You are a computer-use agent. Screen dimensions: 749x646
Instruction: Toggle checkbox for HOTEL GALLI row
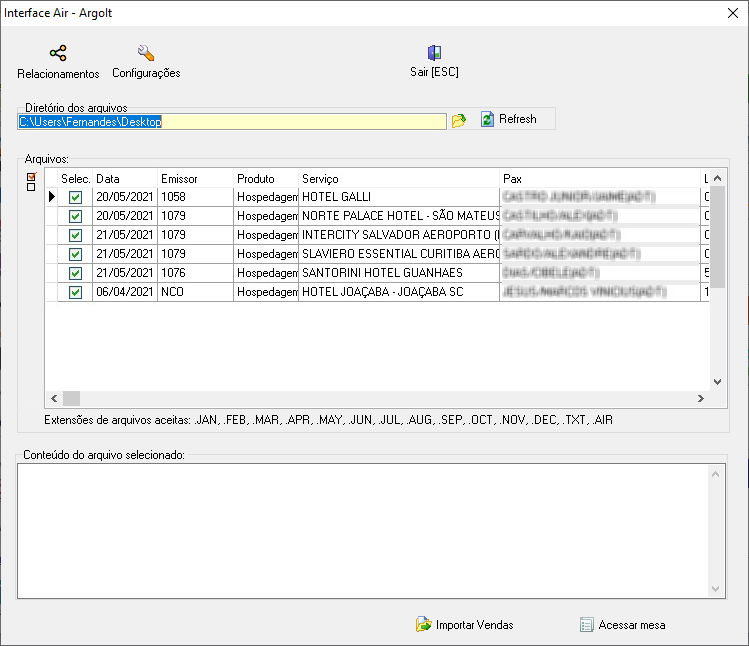click(x=75, y=197)
